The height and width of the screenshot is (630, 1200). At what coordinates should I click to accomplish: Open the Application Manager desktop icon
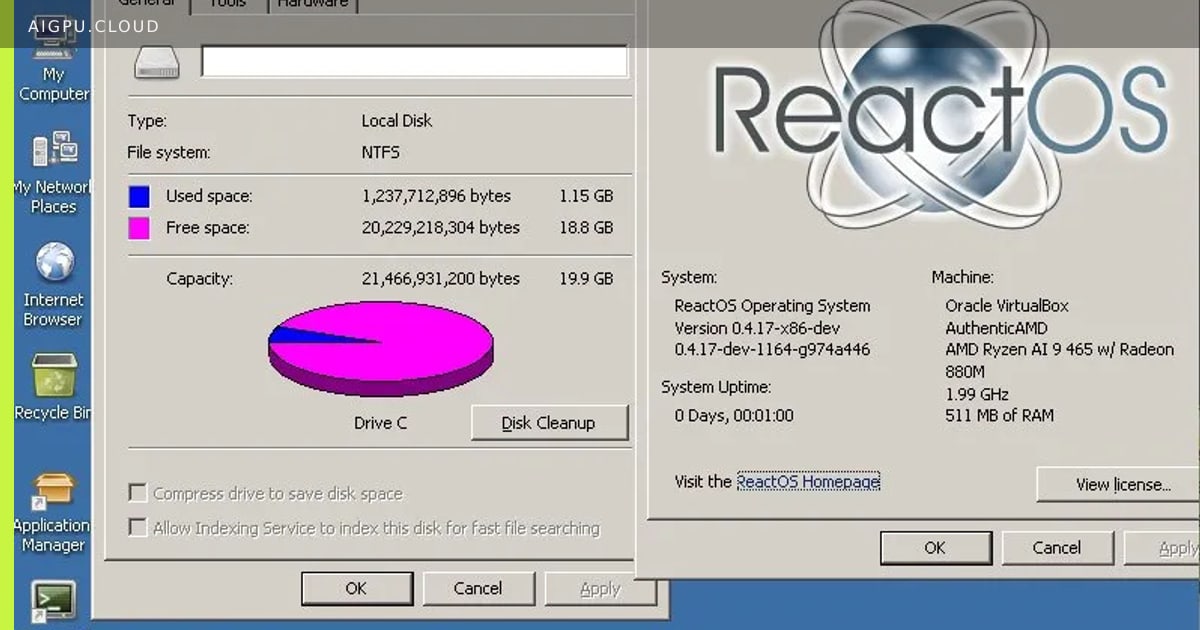tap(53, 513)
